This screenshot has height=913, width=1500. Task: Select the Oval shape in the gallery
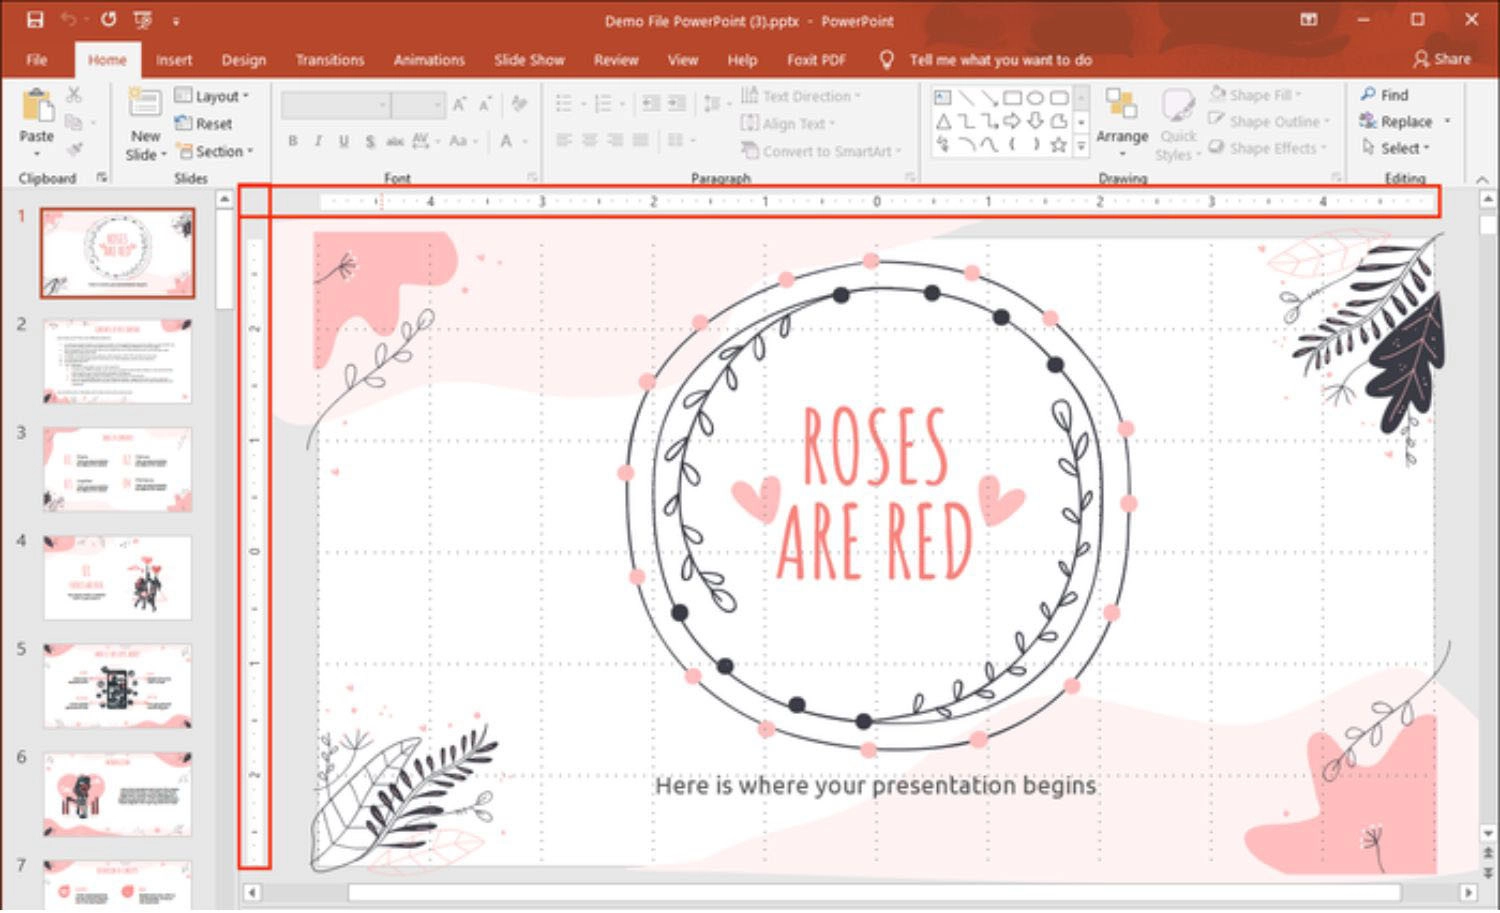click(x=1035, y=97)
